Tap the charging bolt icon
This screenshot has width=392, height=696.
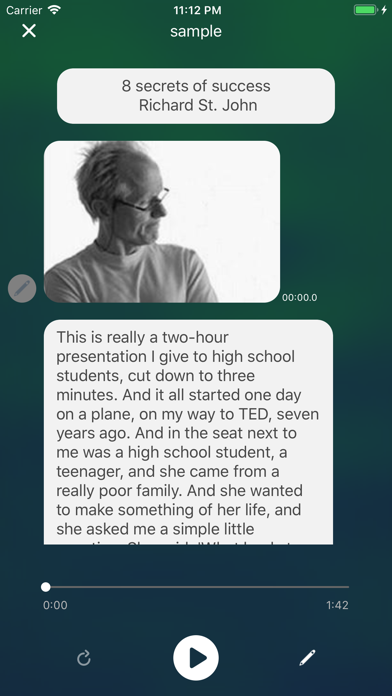point(384,10)
